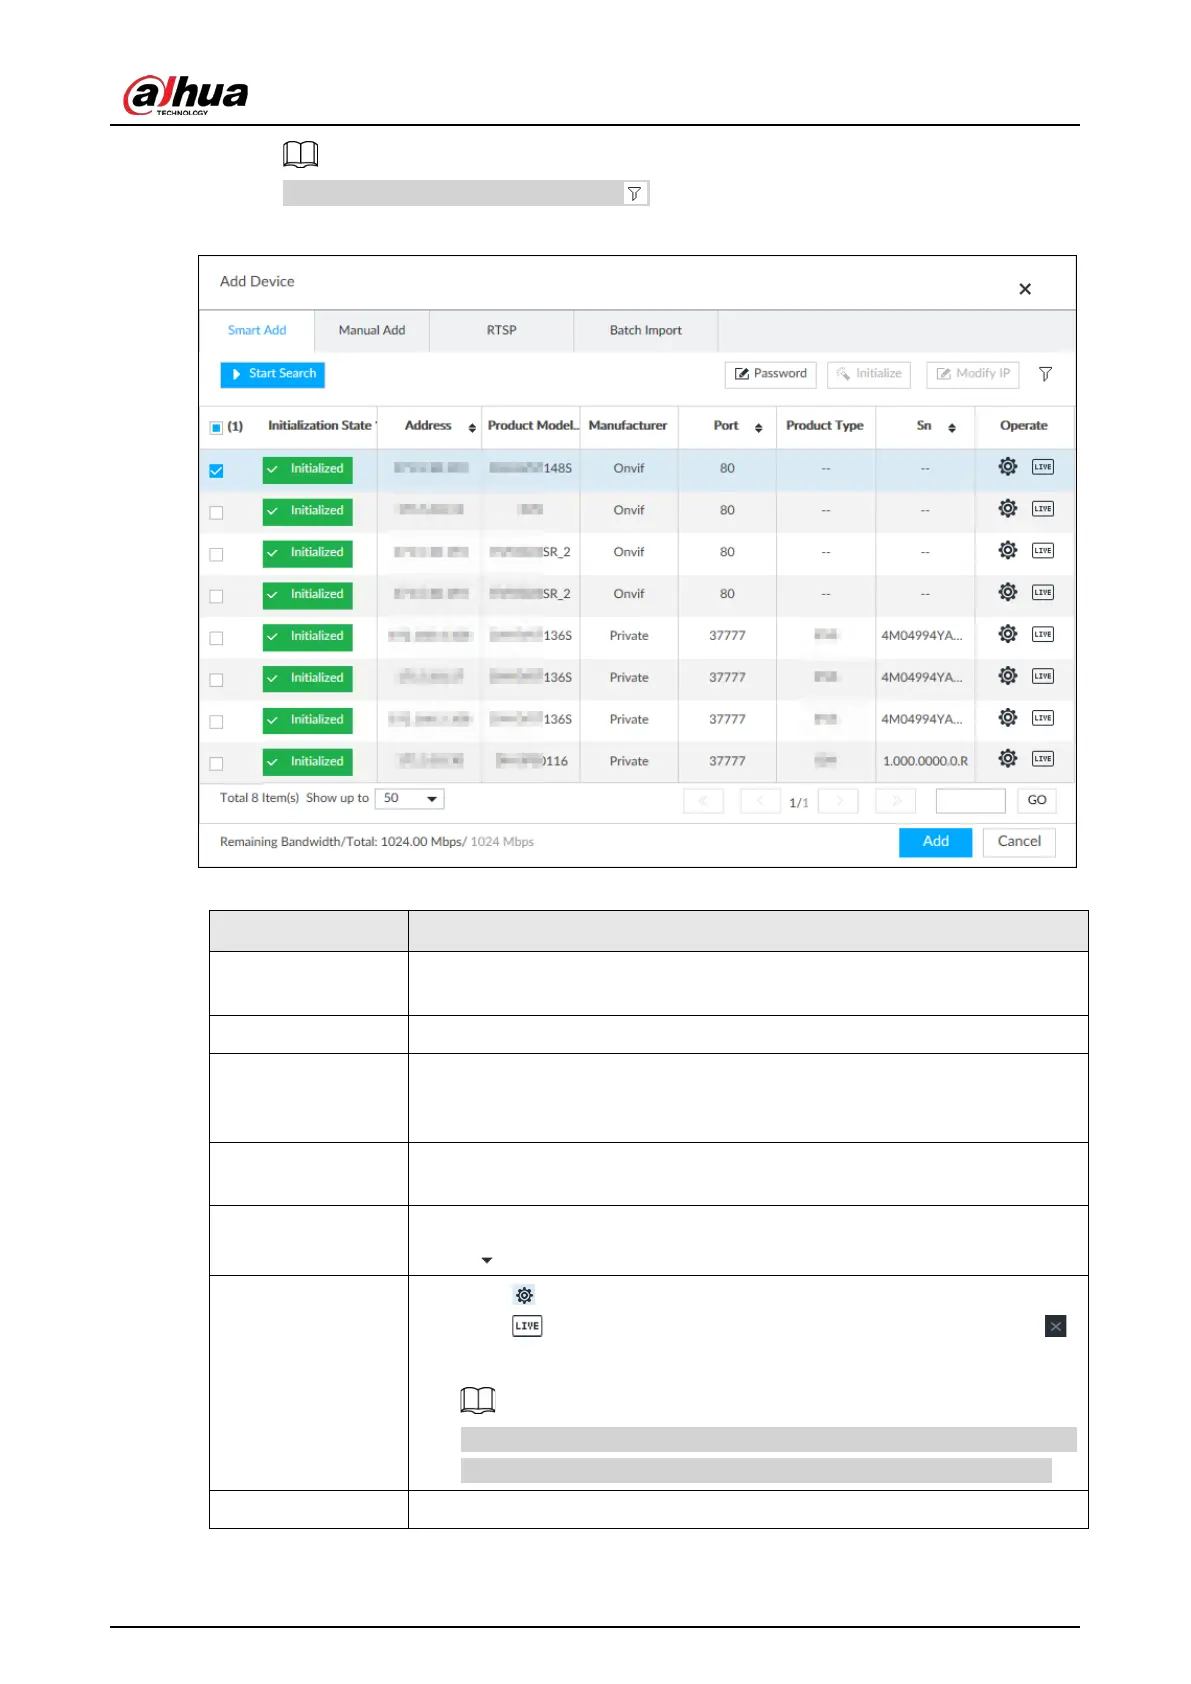Open live view in the second 136S row
This screenshot has height=1684, width=1191.
[1043, 676]
